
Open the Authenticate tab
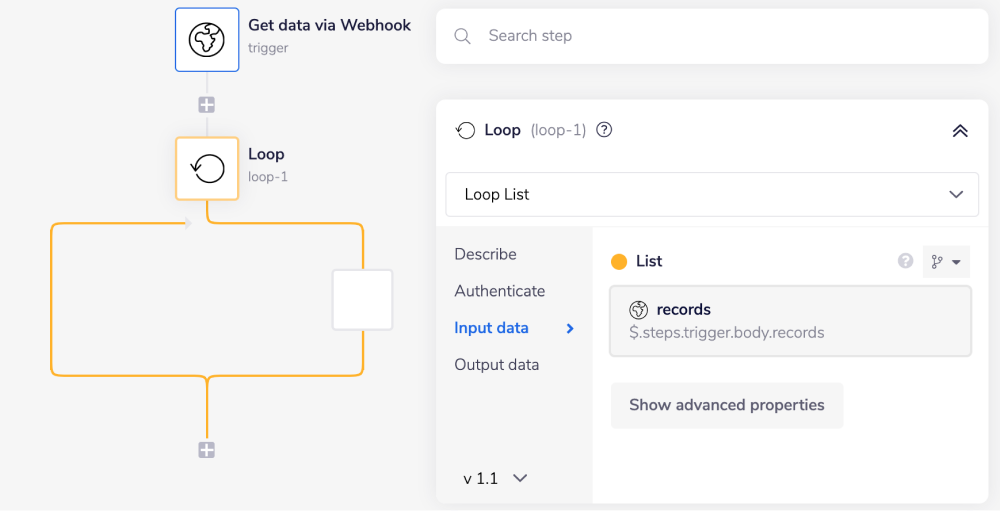499,291
